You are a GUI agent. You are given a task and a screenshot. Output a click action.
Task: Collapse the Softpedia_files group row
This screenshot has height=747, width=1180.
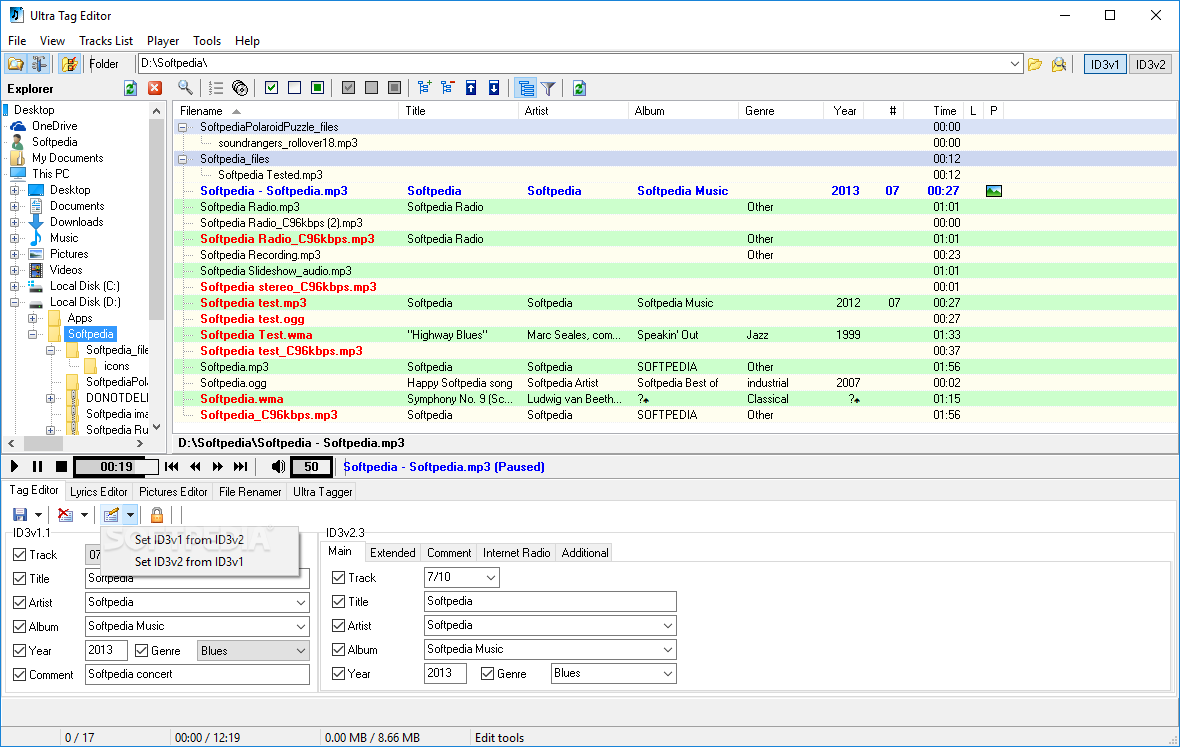pos(182,159)
